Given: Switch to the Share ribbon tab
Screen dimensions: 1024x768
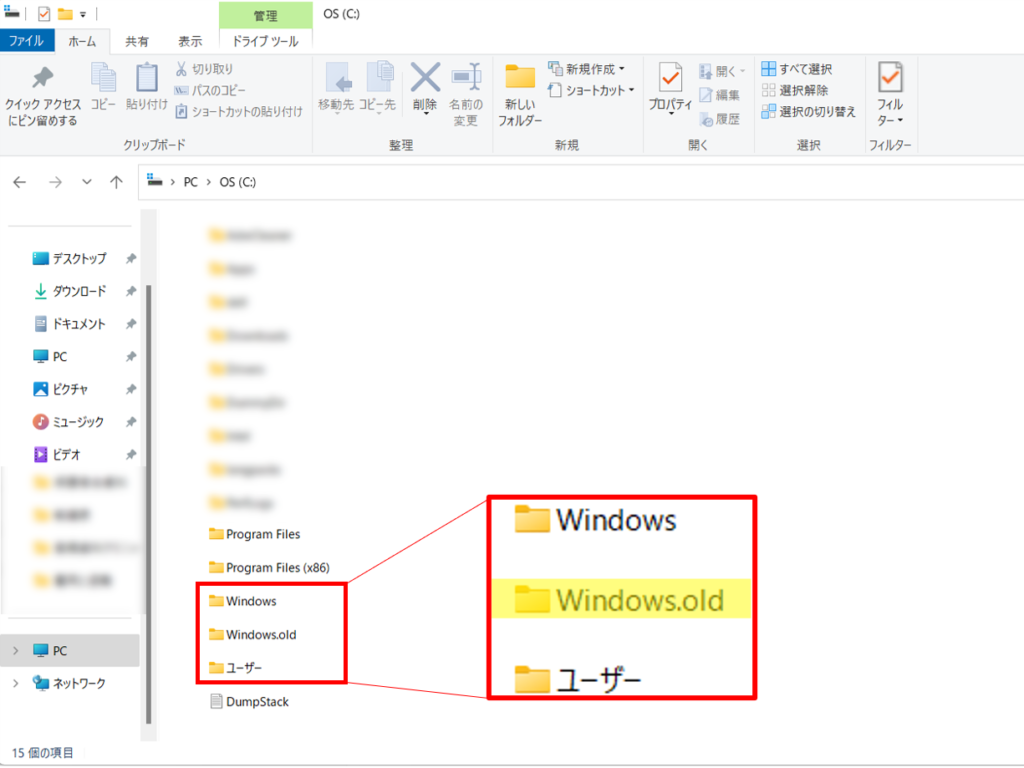Looking at the screenshot, I should 137,41.
